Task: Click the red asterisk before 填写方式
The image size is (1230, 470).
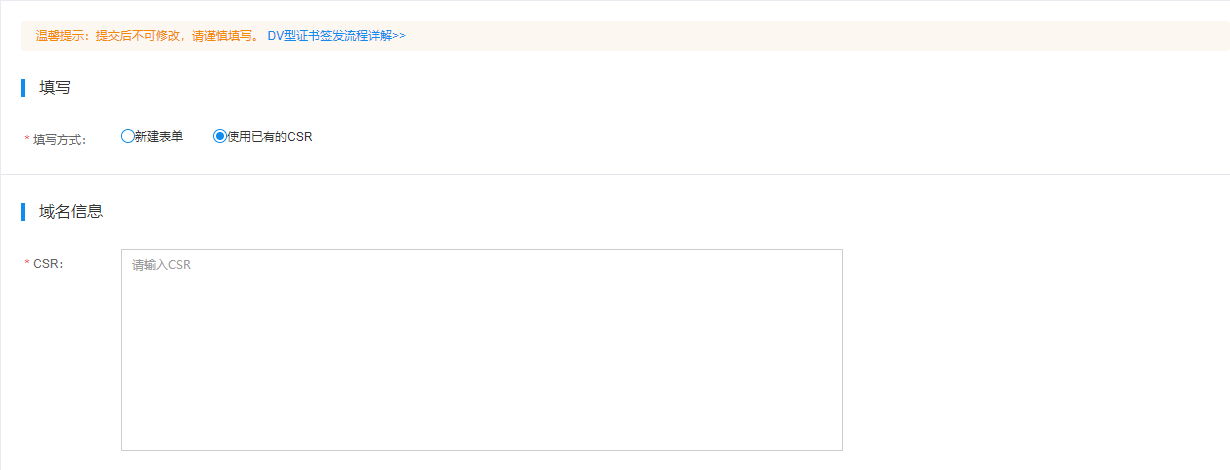Action: click(x=27, y=140)
